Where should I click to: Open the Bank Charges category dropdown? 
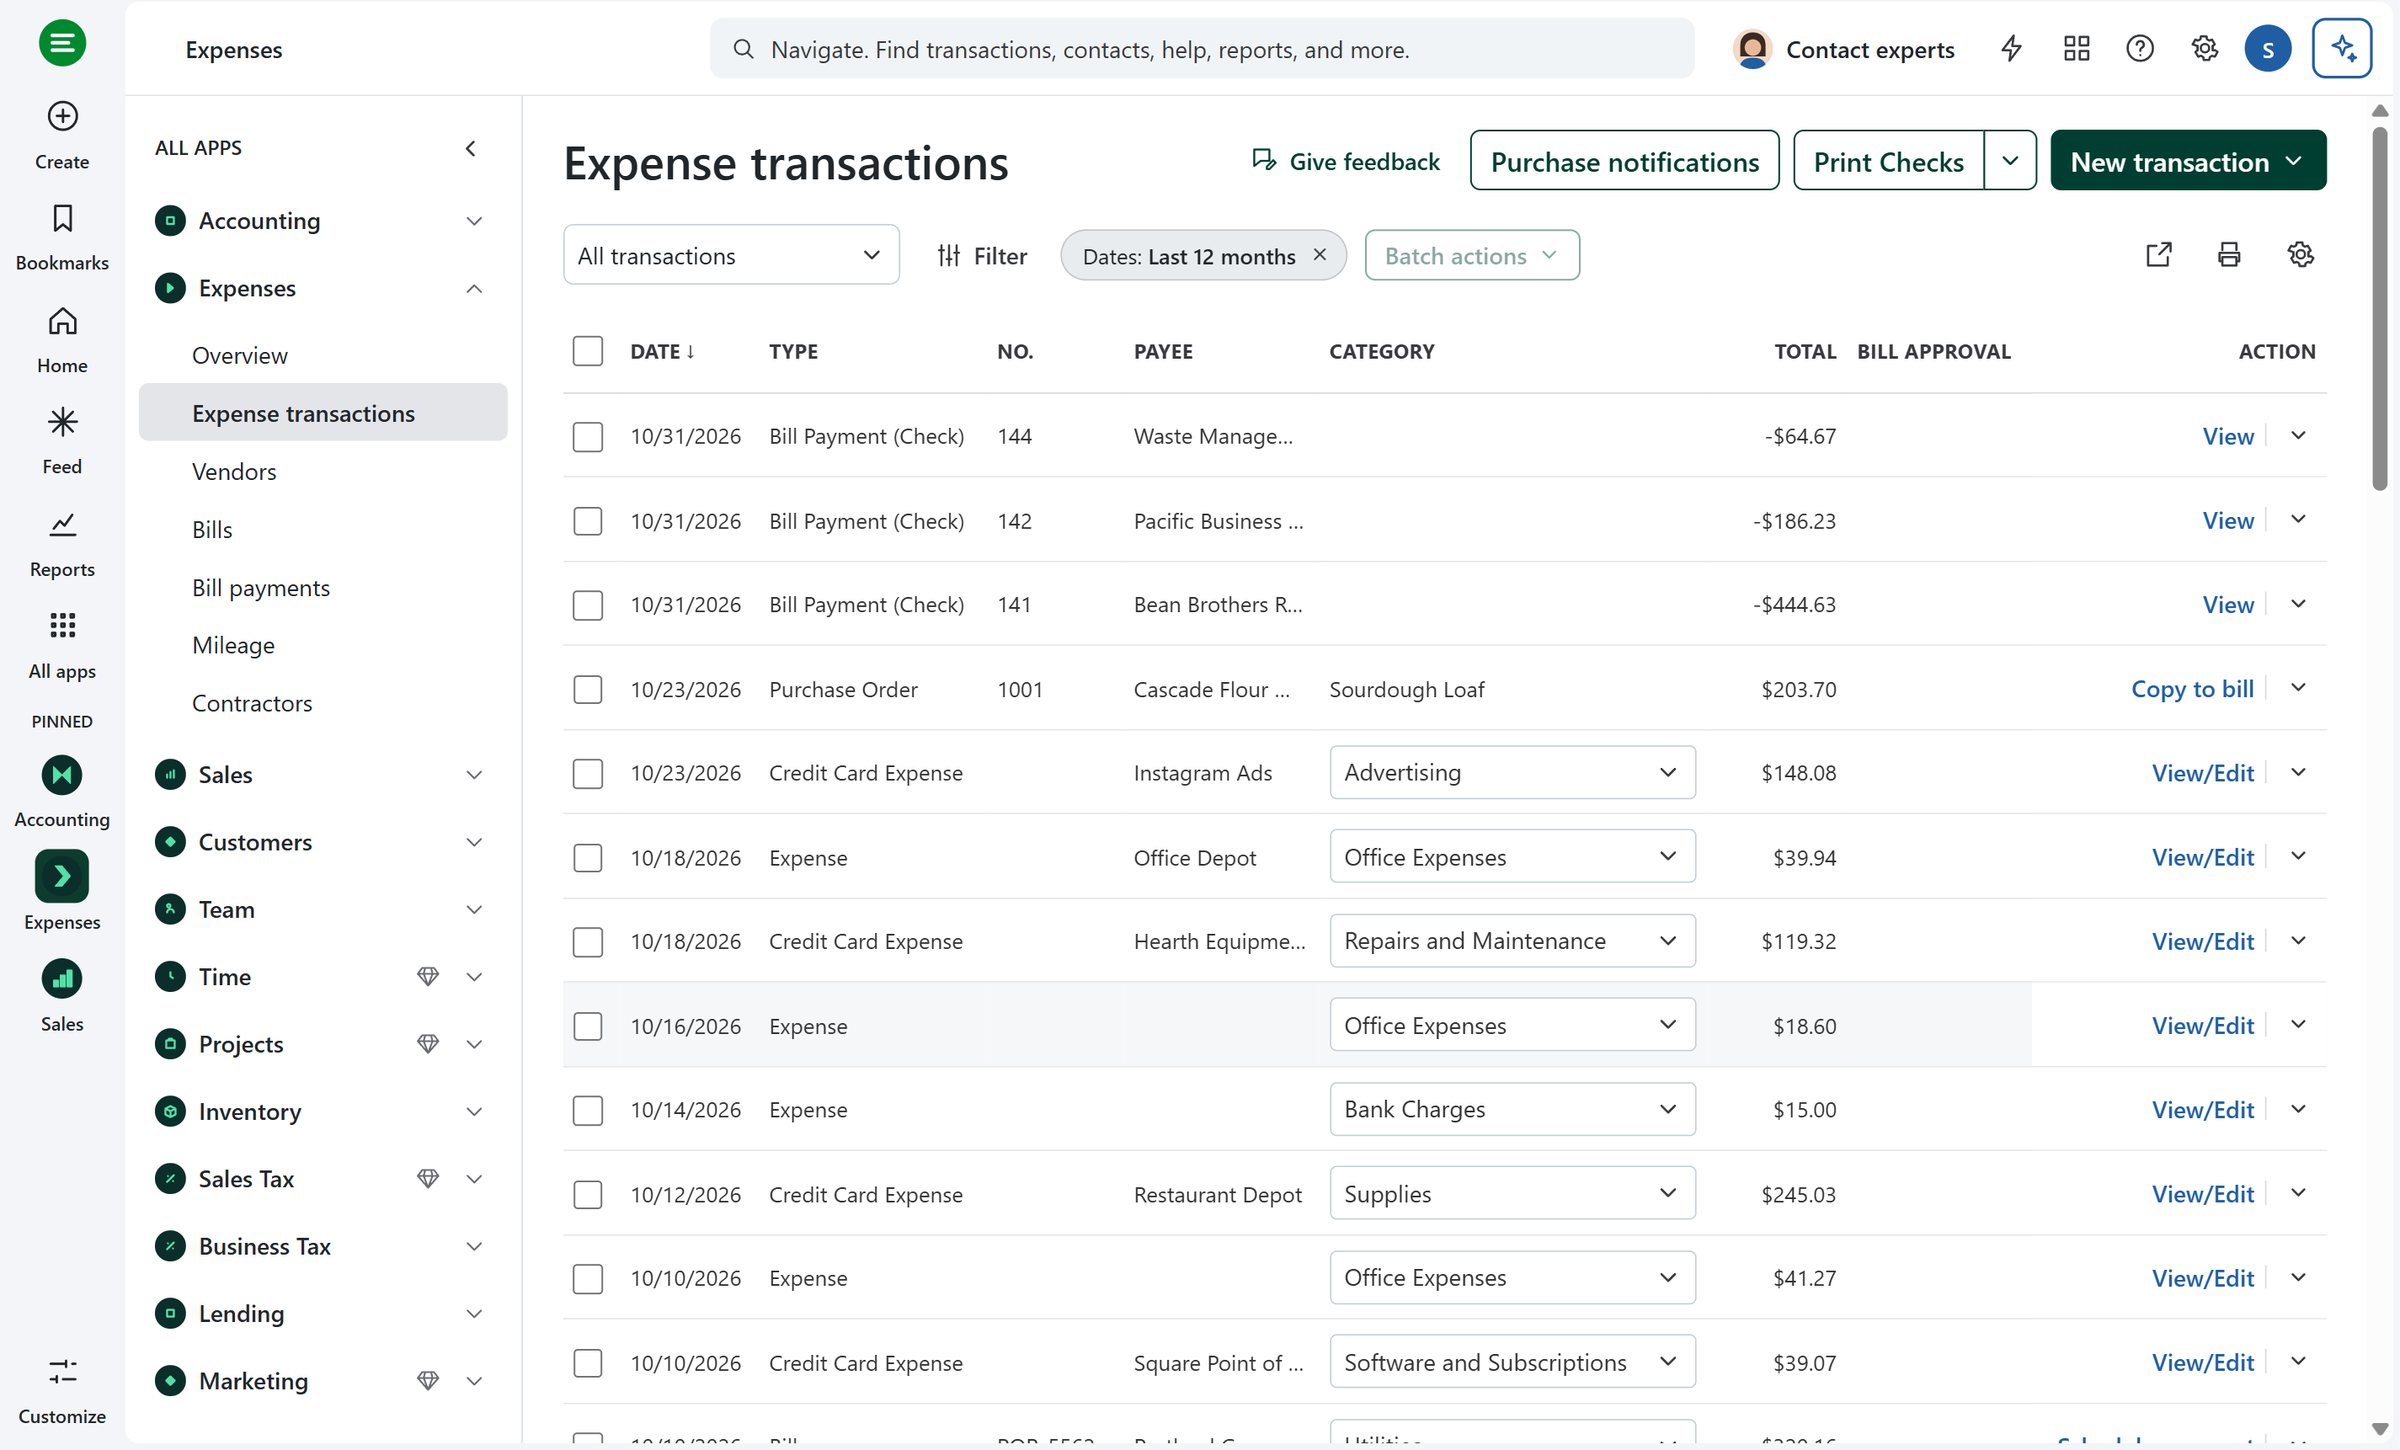tap(1512, 1109)
